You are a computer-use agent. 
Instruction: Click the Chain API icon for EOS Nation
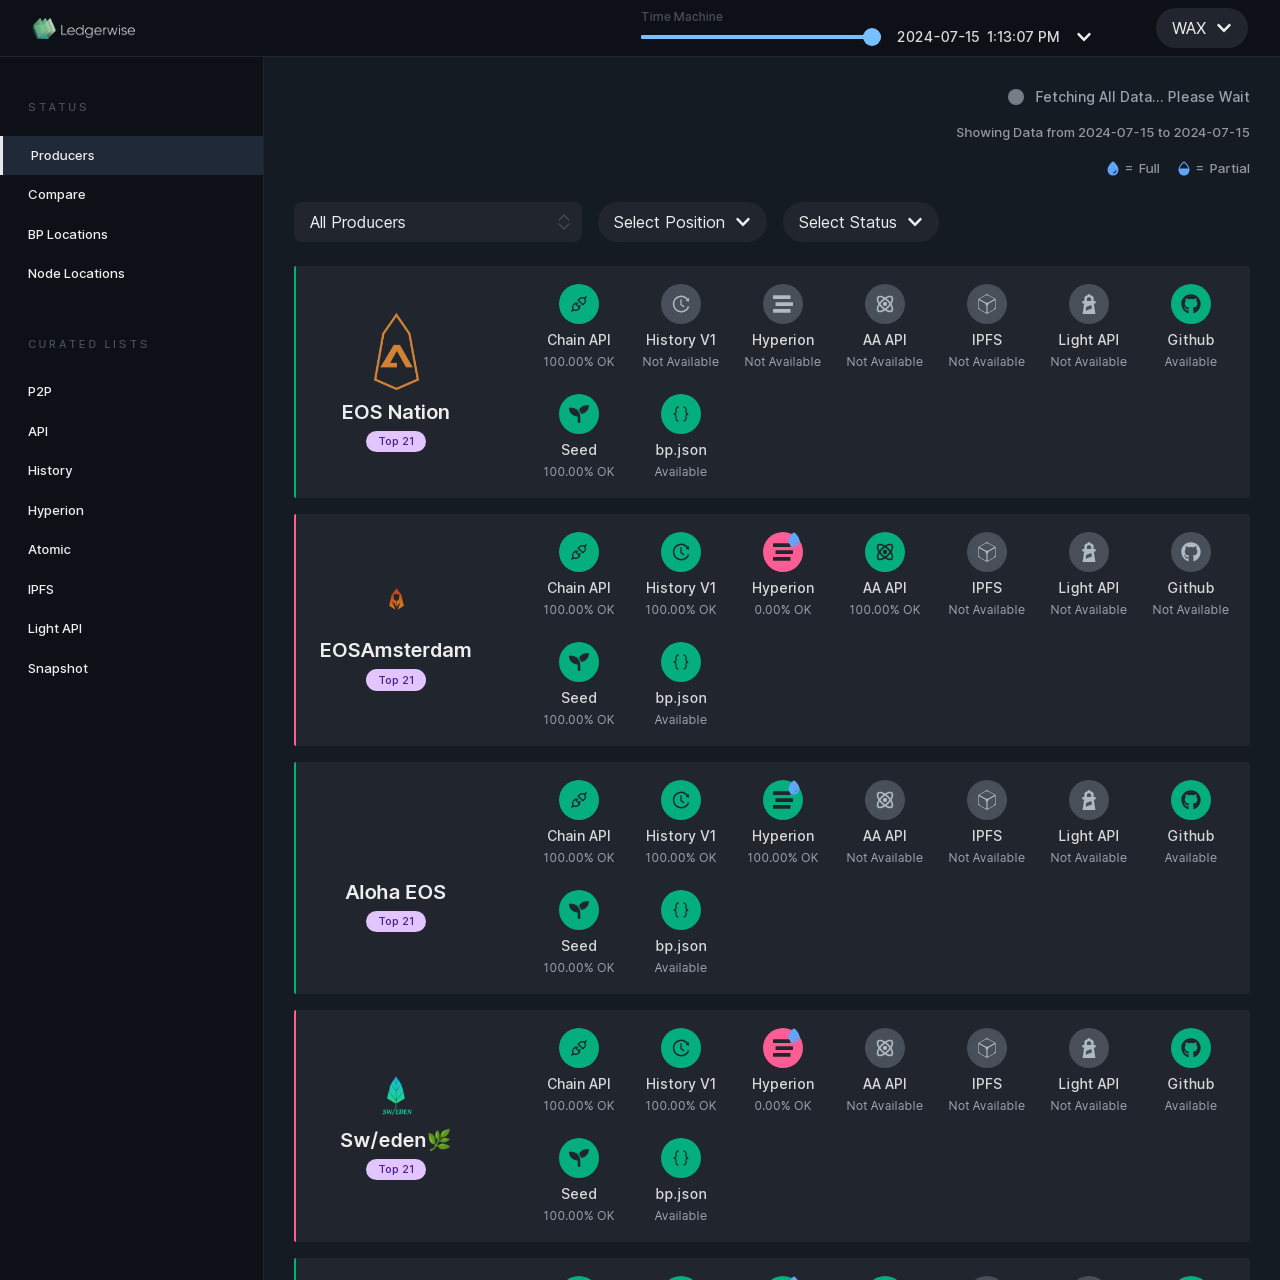[578, 303]
